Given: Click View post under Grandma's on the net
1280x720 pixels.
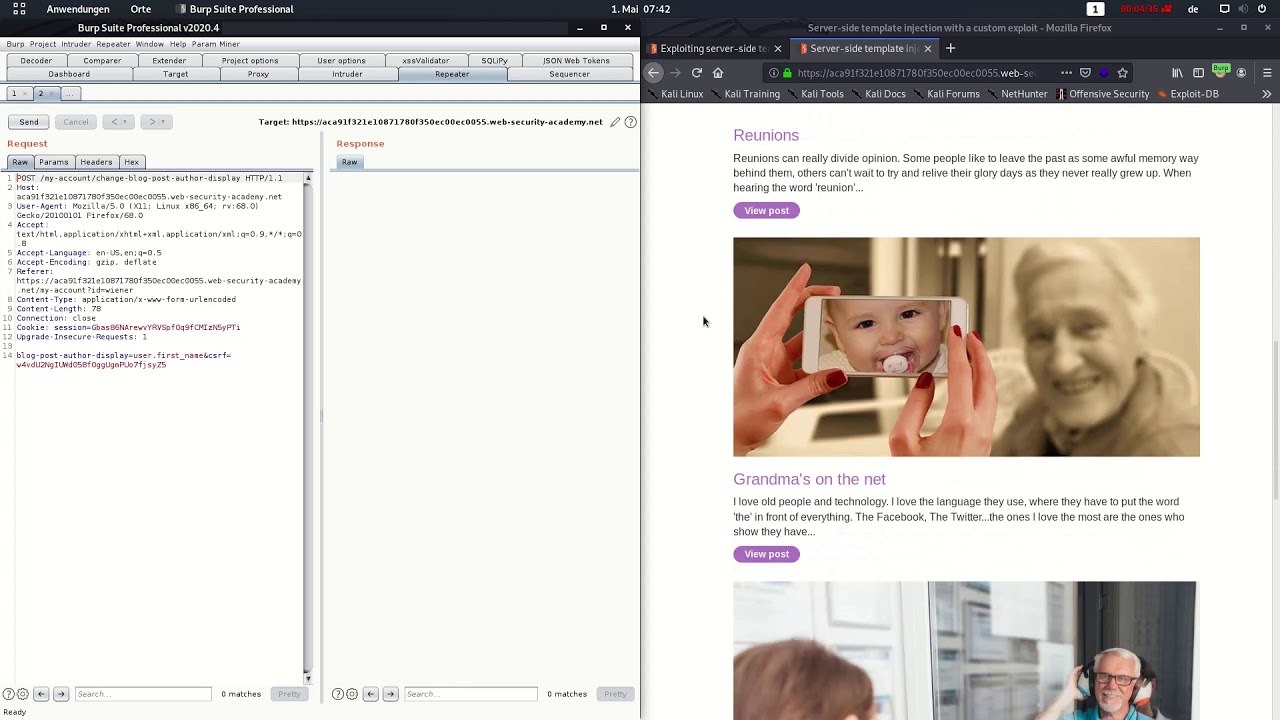Looking at the screenshot, I should pos(767,554).
